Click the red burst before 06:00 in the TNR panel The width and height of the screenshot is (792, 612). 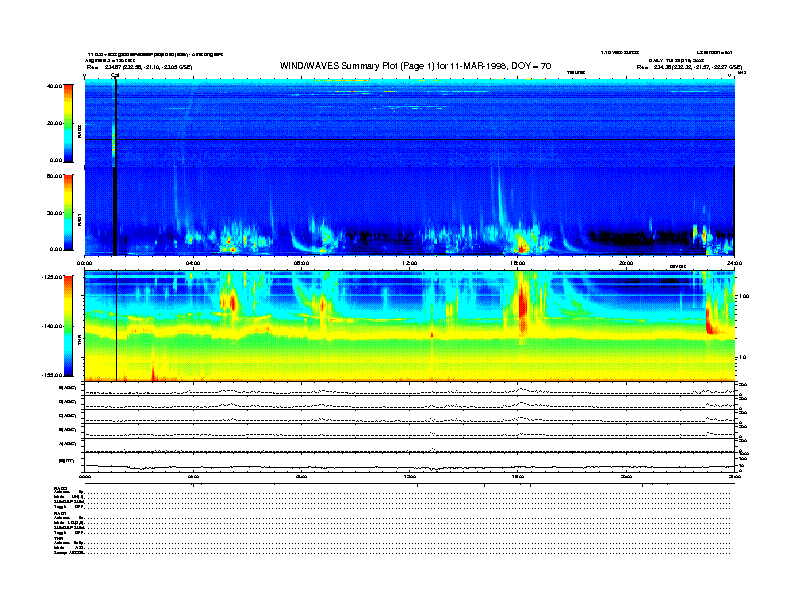(232, 302)
